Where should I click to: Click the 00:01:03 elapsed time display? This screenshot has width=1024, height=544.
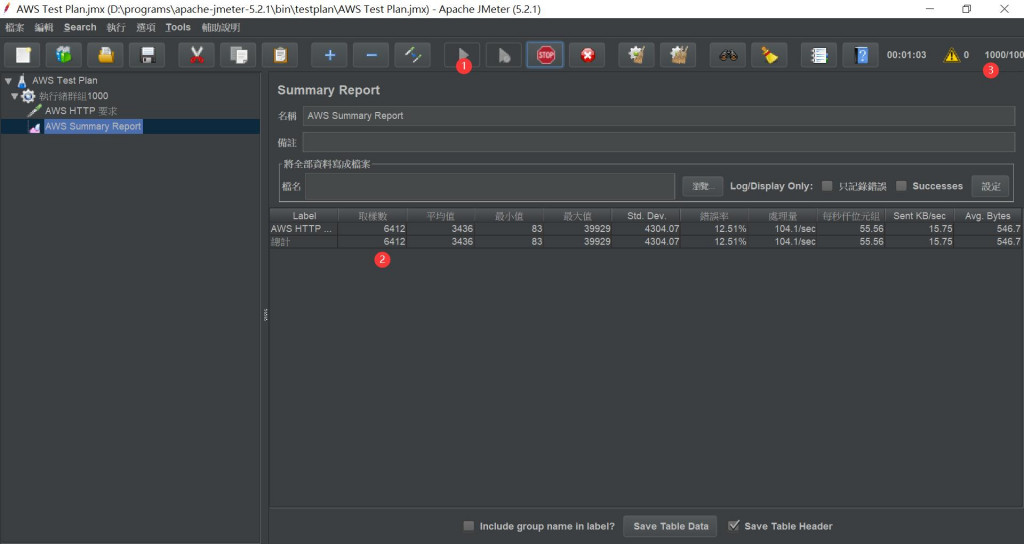click(906, 55)
